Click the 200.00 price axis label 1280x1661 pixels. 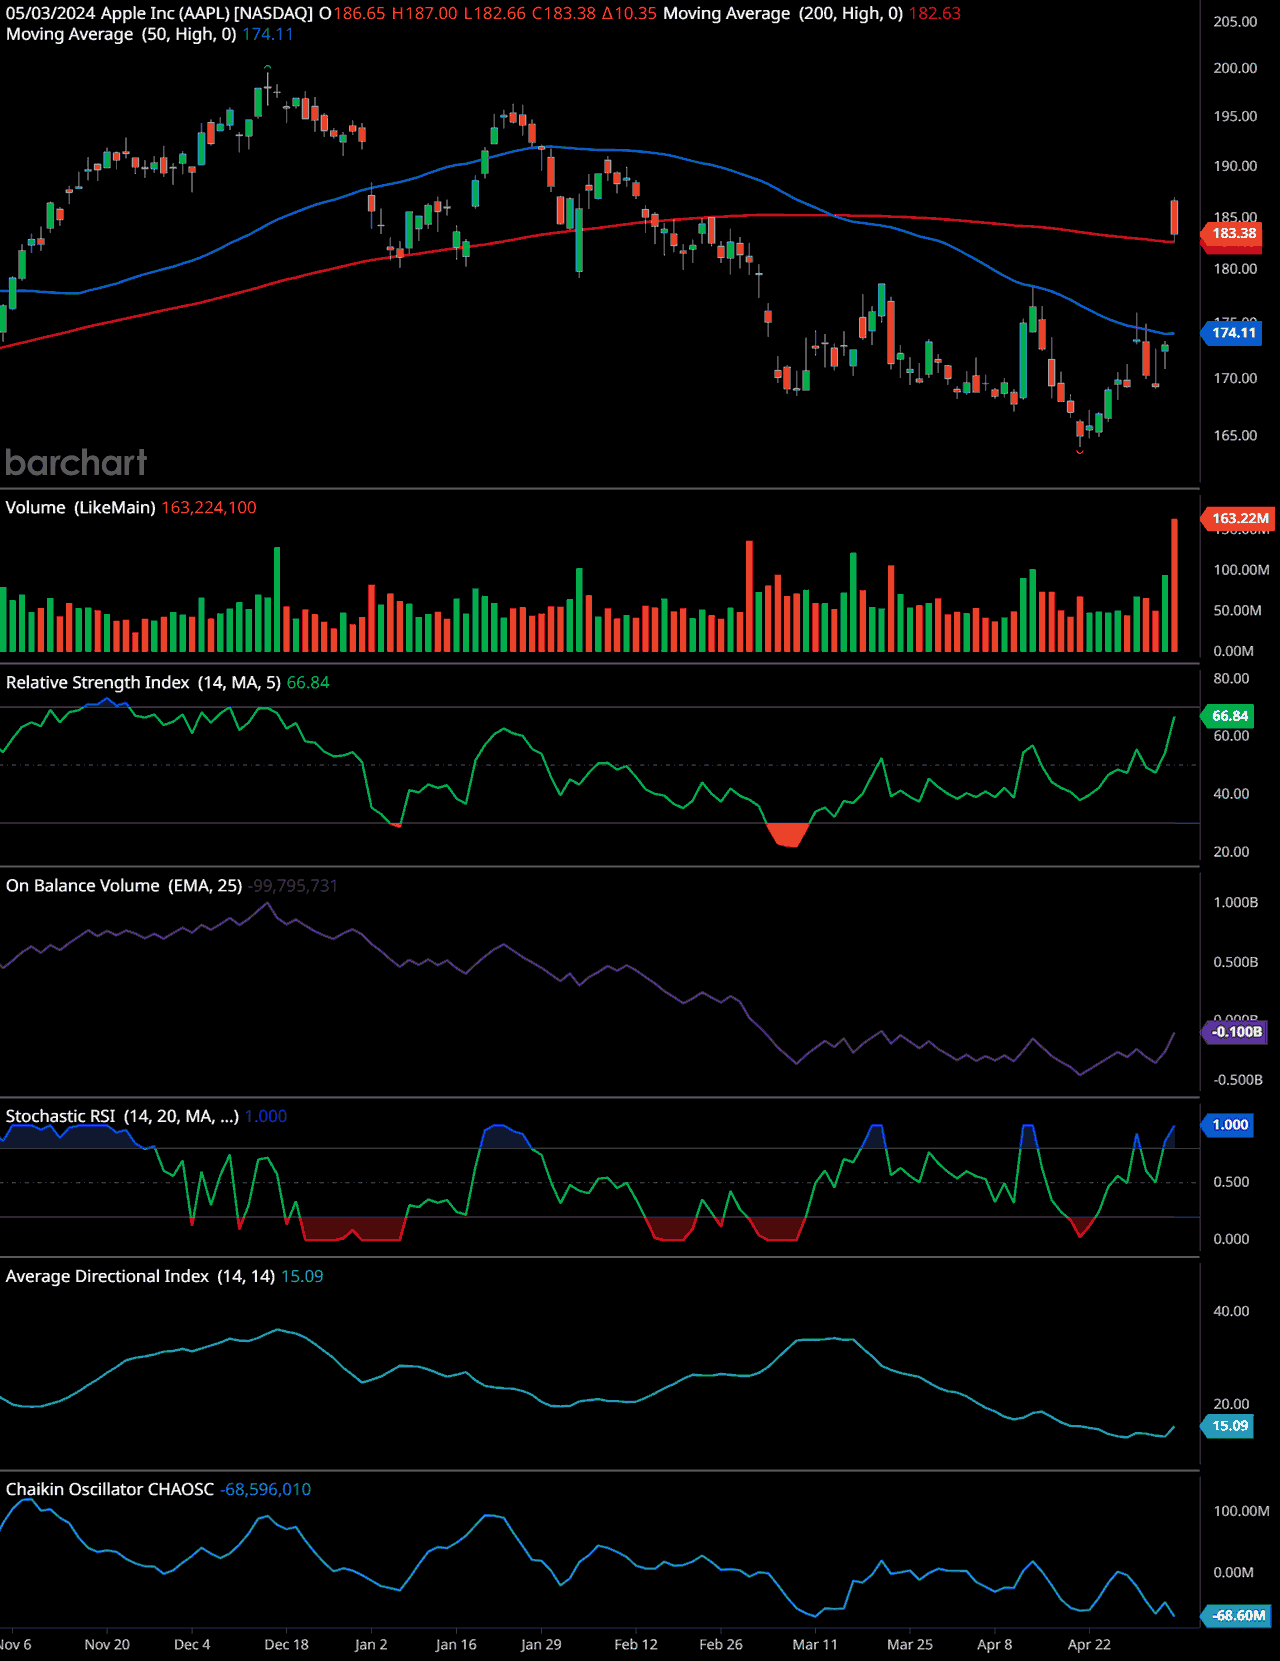[1235, 68]
